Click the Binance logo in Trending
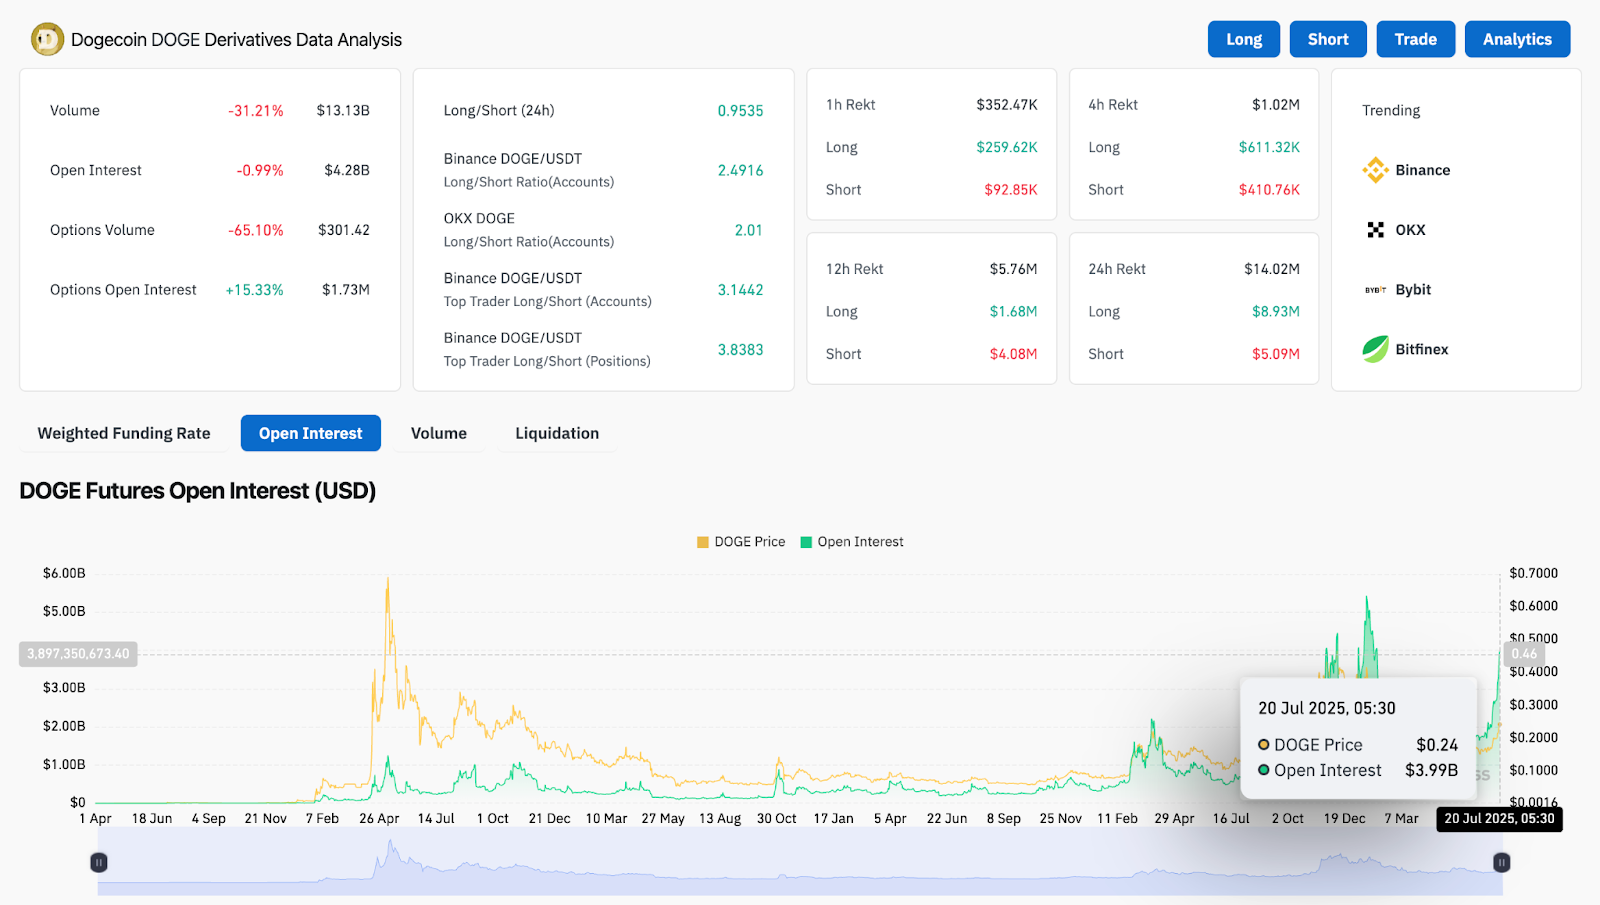The width and height of the screenshot is (1600, 905). [1375, 170]
